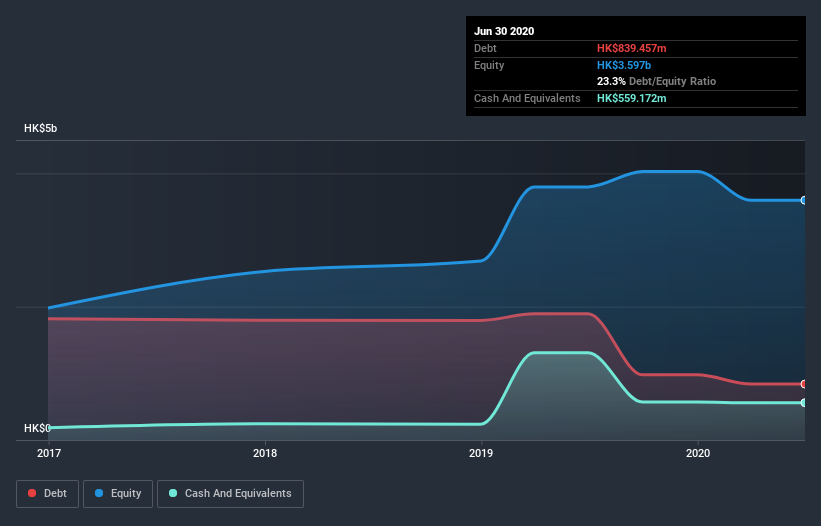Click the HK$559.172m cash value
This screenshot has height=526, width=821.
tap(631, 98)
